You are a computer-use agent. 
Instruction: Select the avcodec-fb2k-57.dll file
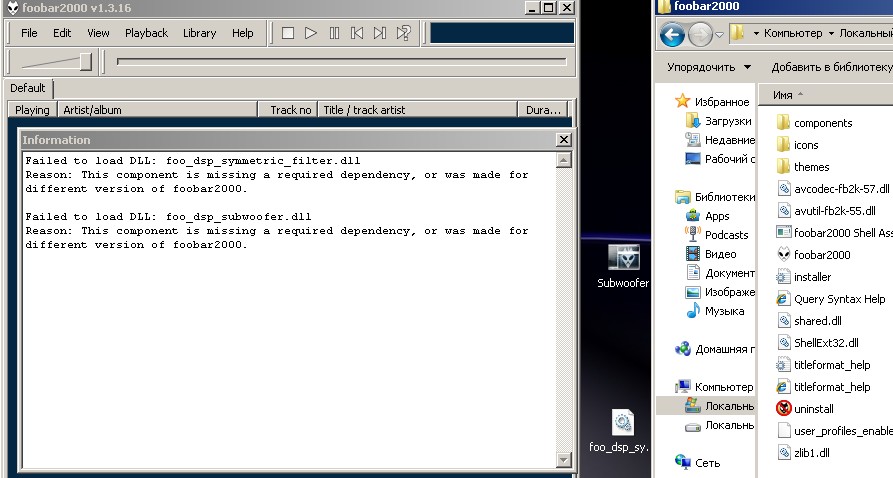[833, 189]
